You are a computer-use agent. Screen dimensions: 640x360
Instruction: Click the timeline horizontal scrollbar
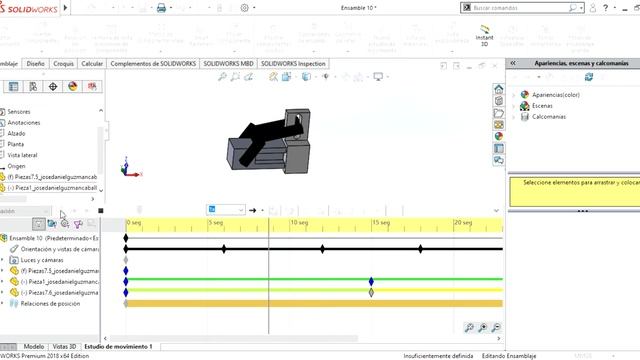(x=233, y=338)
